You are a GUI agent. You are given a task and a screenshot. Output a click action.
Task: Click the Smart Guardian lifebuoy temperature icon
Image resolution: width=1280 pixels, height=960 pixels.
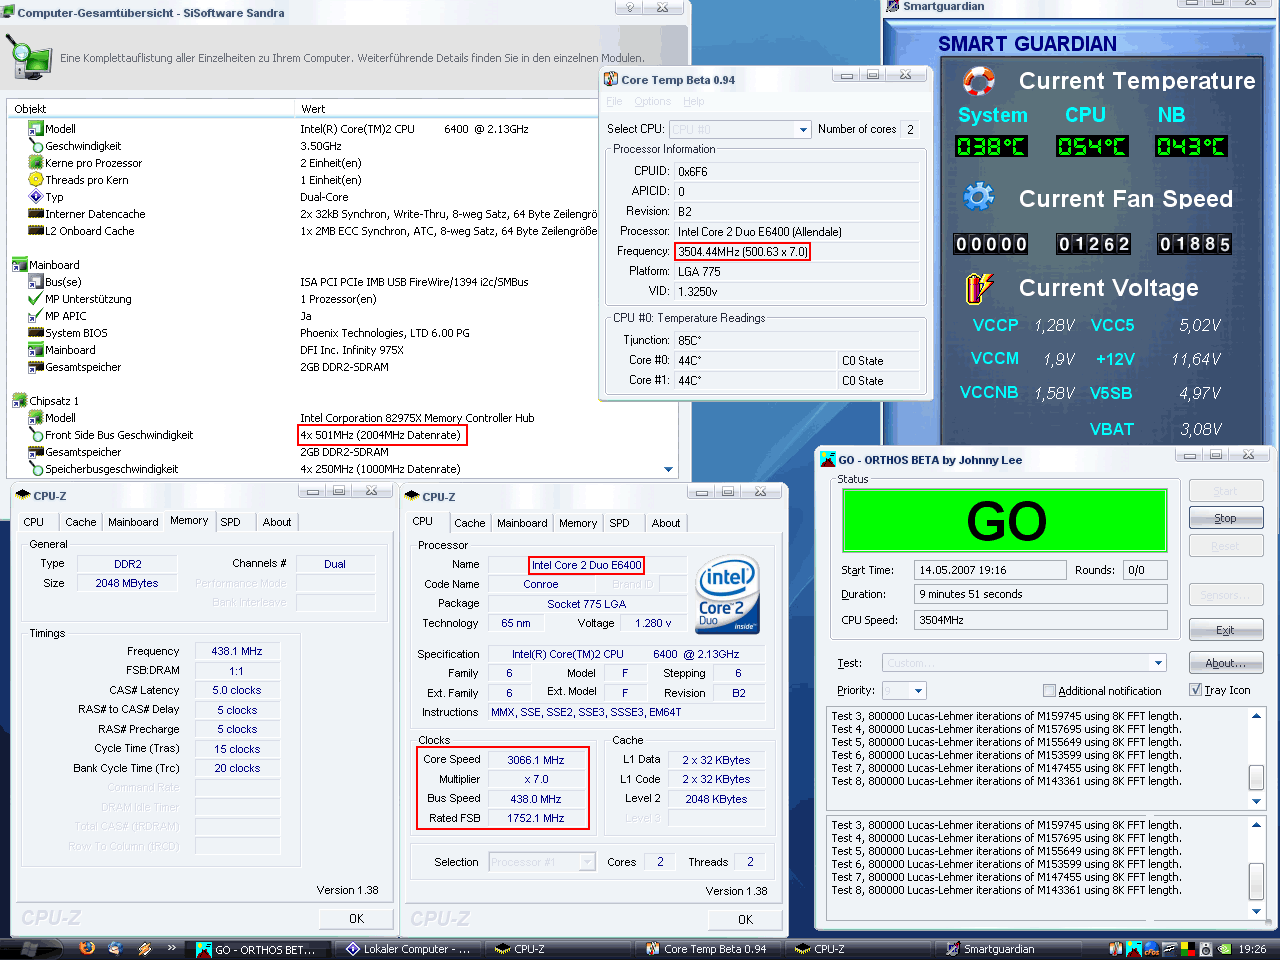(x=978, y=81)
